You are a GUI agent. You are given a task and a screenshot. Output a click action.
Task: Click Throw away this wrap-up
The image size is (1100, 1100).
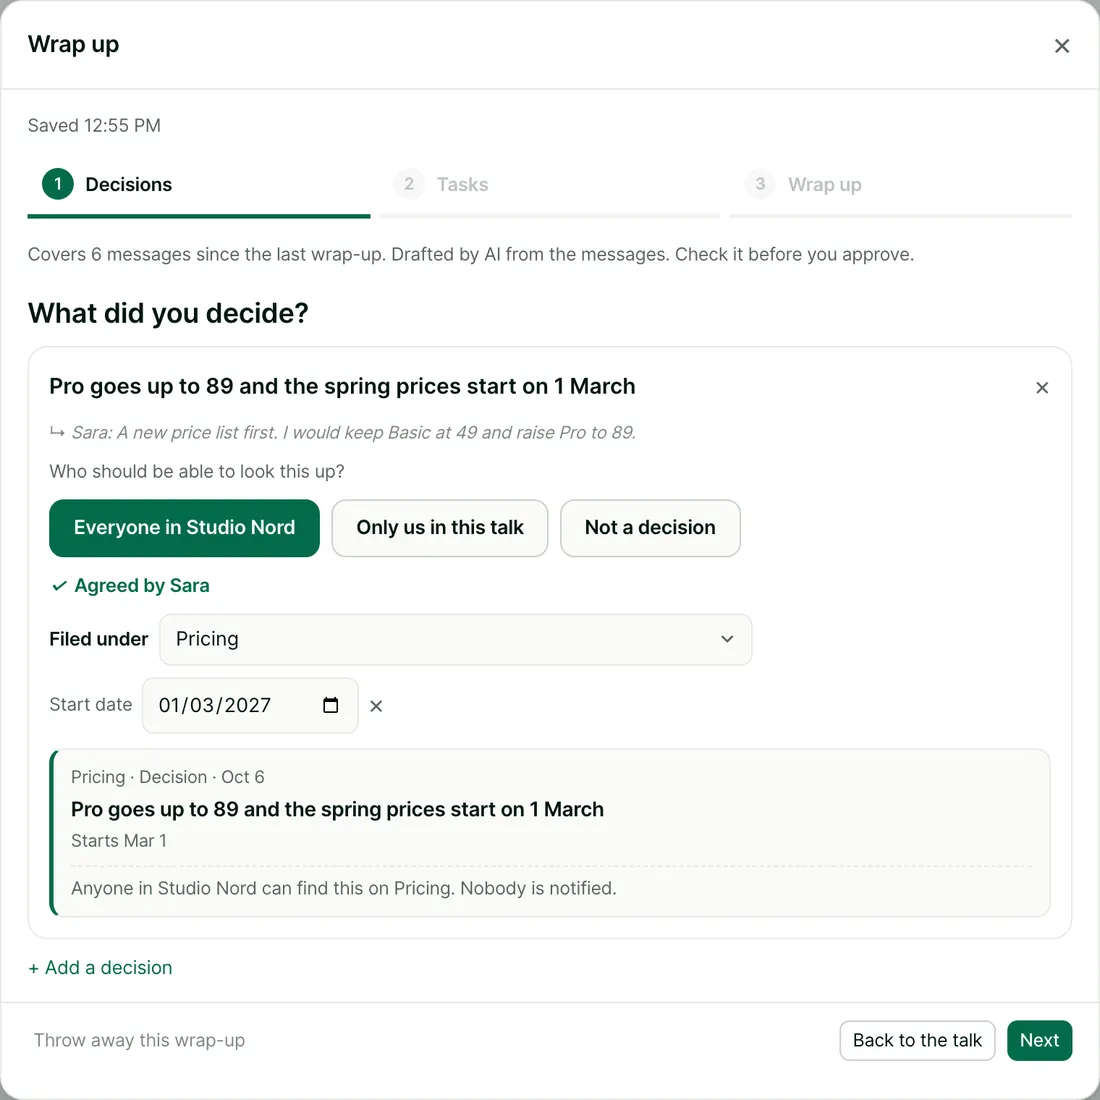coord(140,1040)
